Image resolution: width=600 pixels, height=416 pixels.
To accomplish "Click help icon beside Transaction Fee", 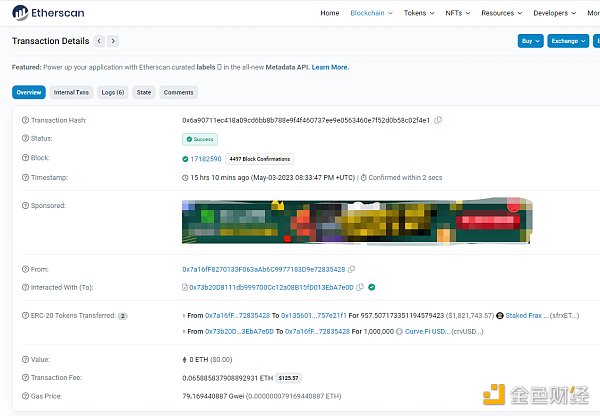I will click(22, 378).
